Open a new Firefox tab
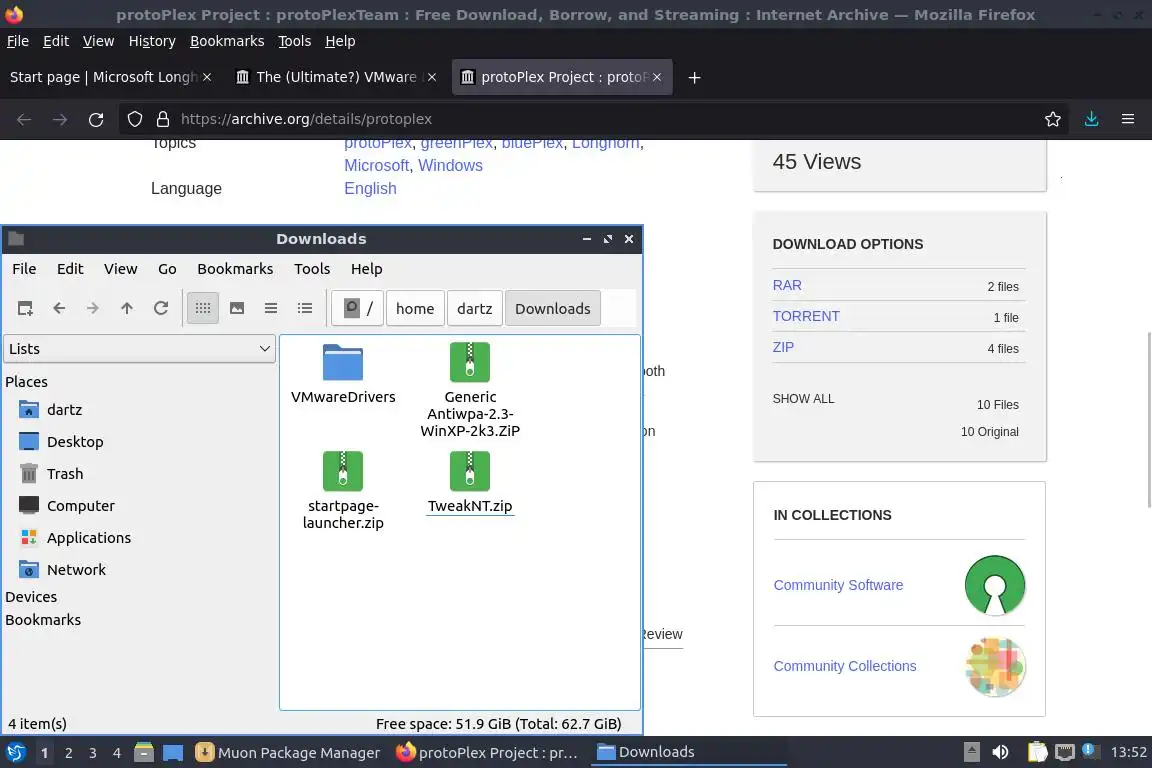 click(x=694, y=77)
